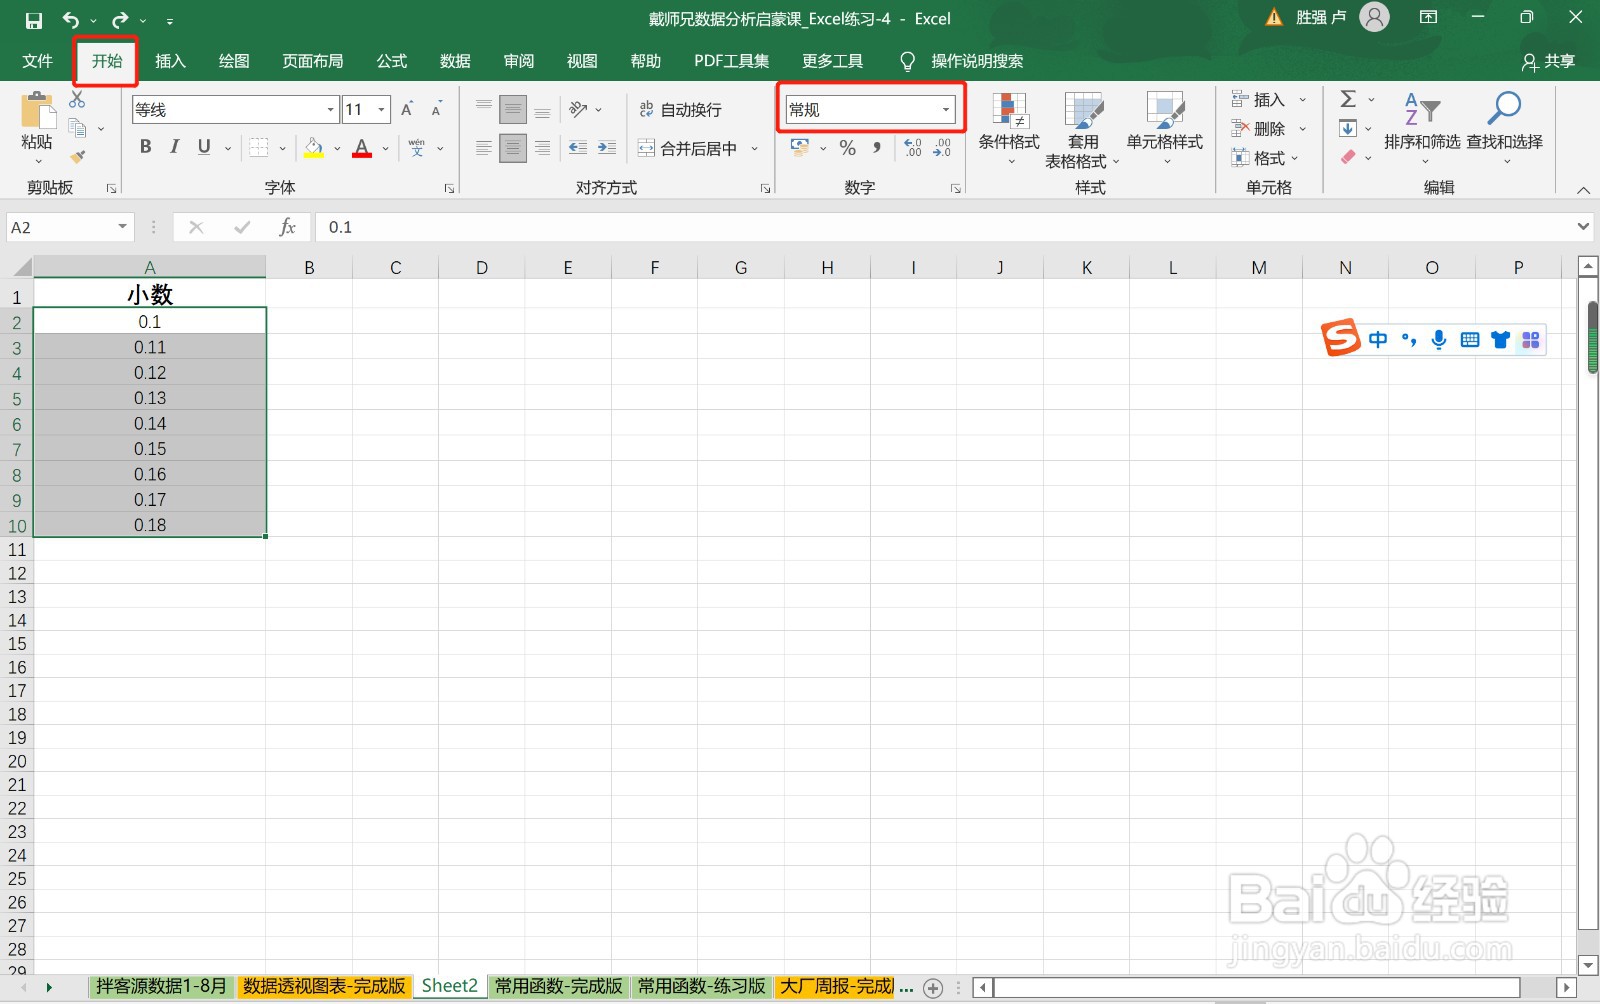Select the 格式刷 (Format Painter) icon
The width and height of the screenshot is (1600, 1004).
tap(79, 155)
